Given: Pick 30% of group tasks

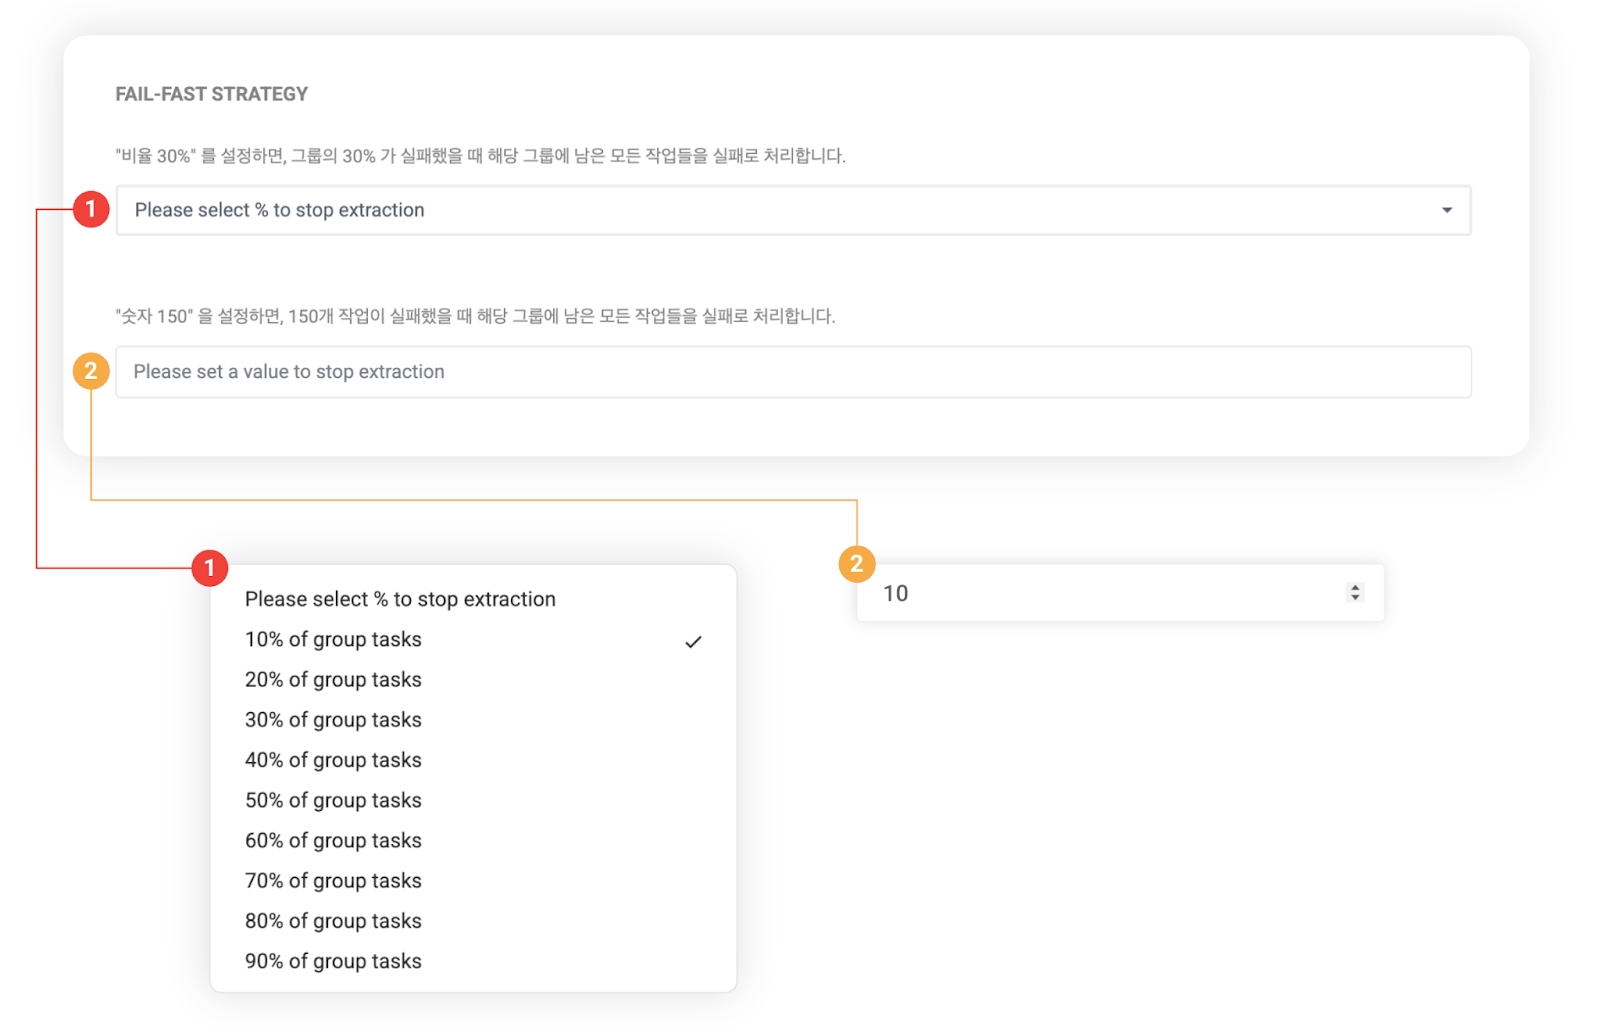Looking at the screenshot, I should [333, 720].
